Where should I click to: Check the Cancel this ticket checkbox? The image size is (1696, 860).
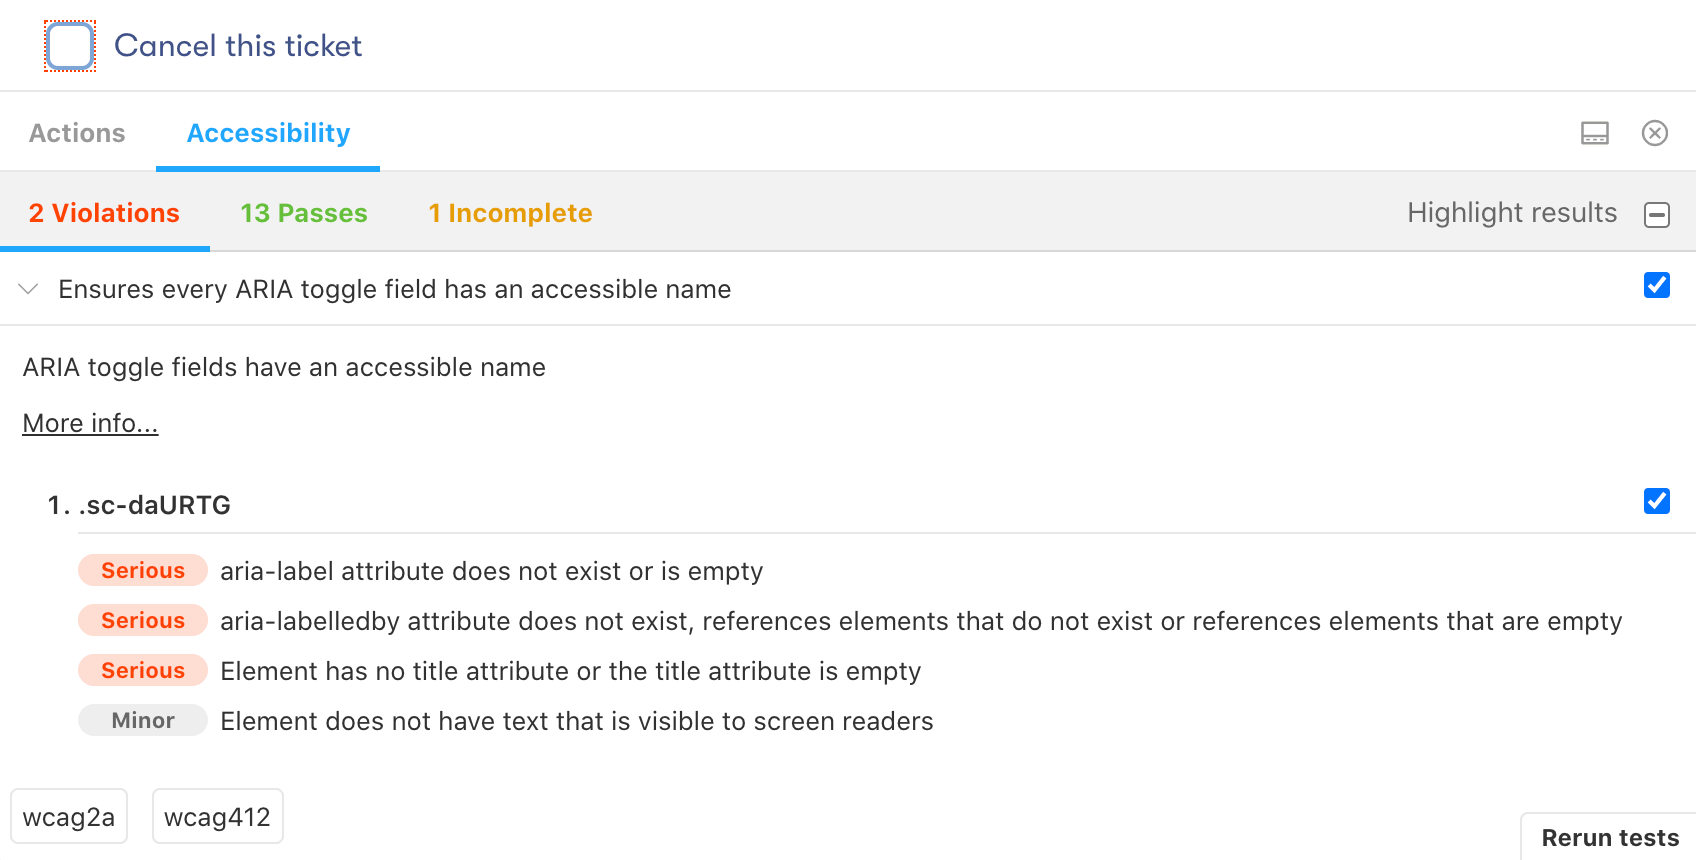click(69, 45)
